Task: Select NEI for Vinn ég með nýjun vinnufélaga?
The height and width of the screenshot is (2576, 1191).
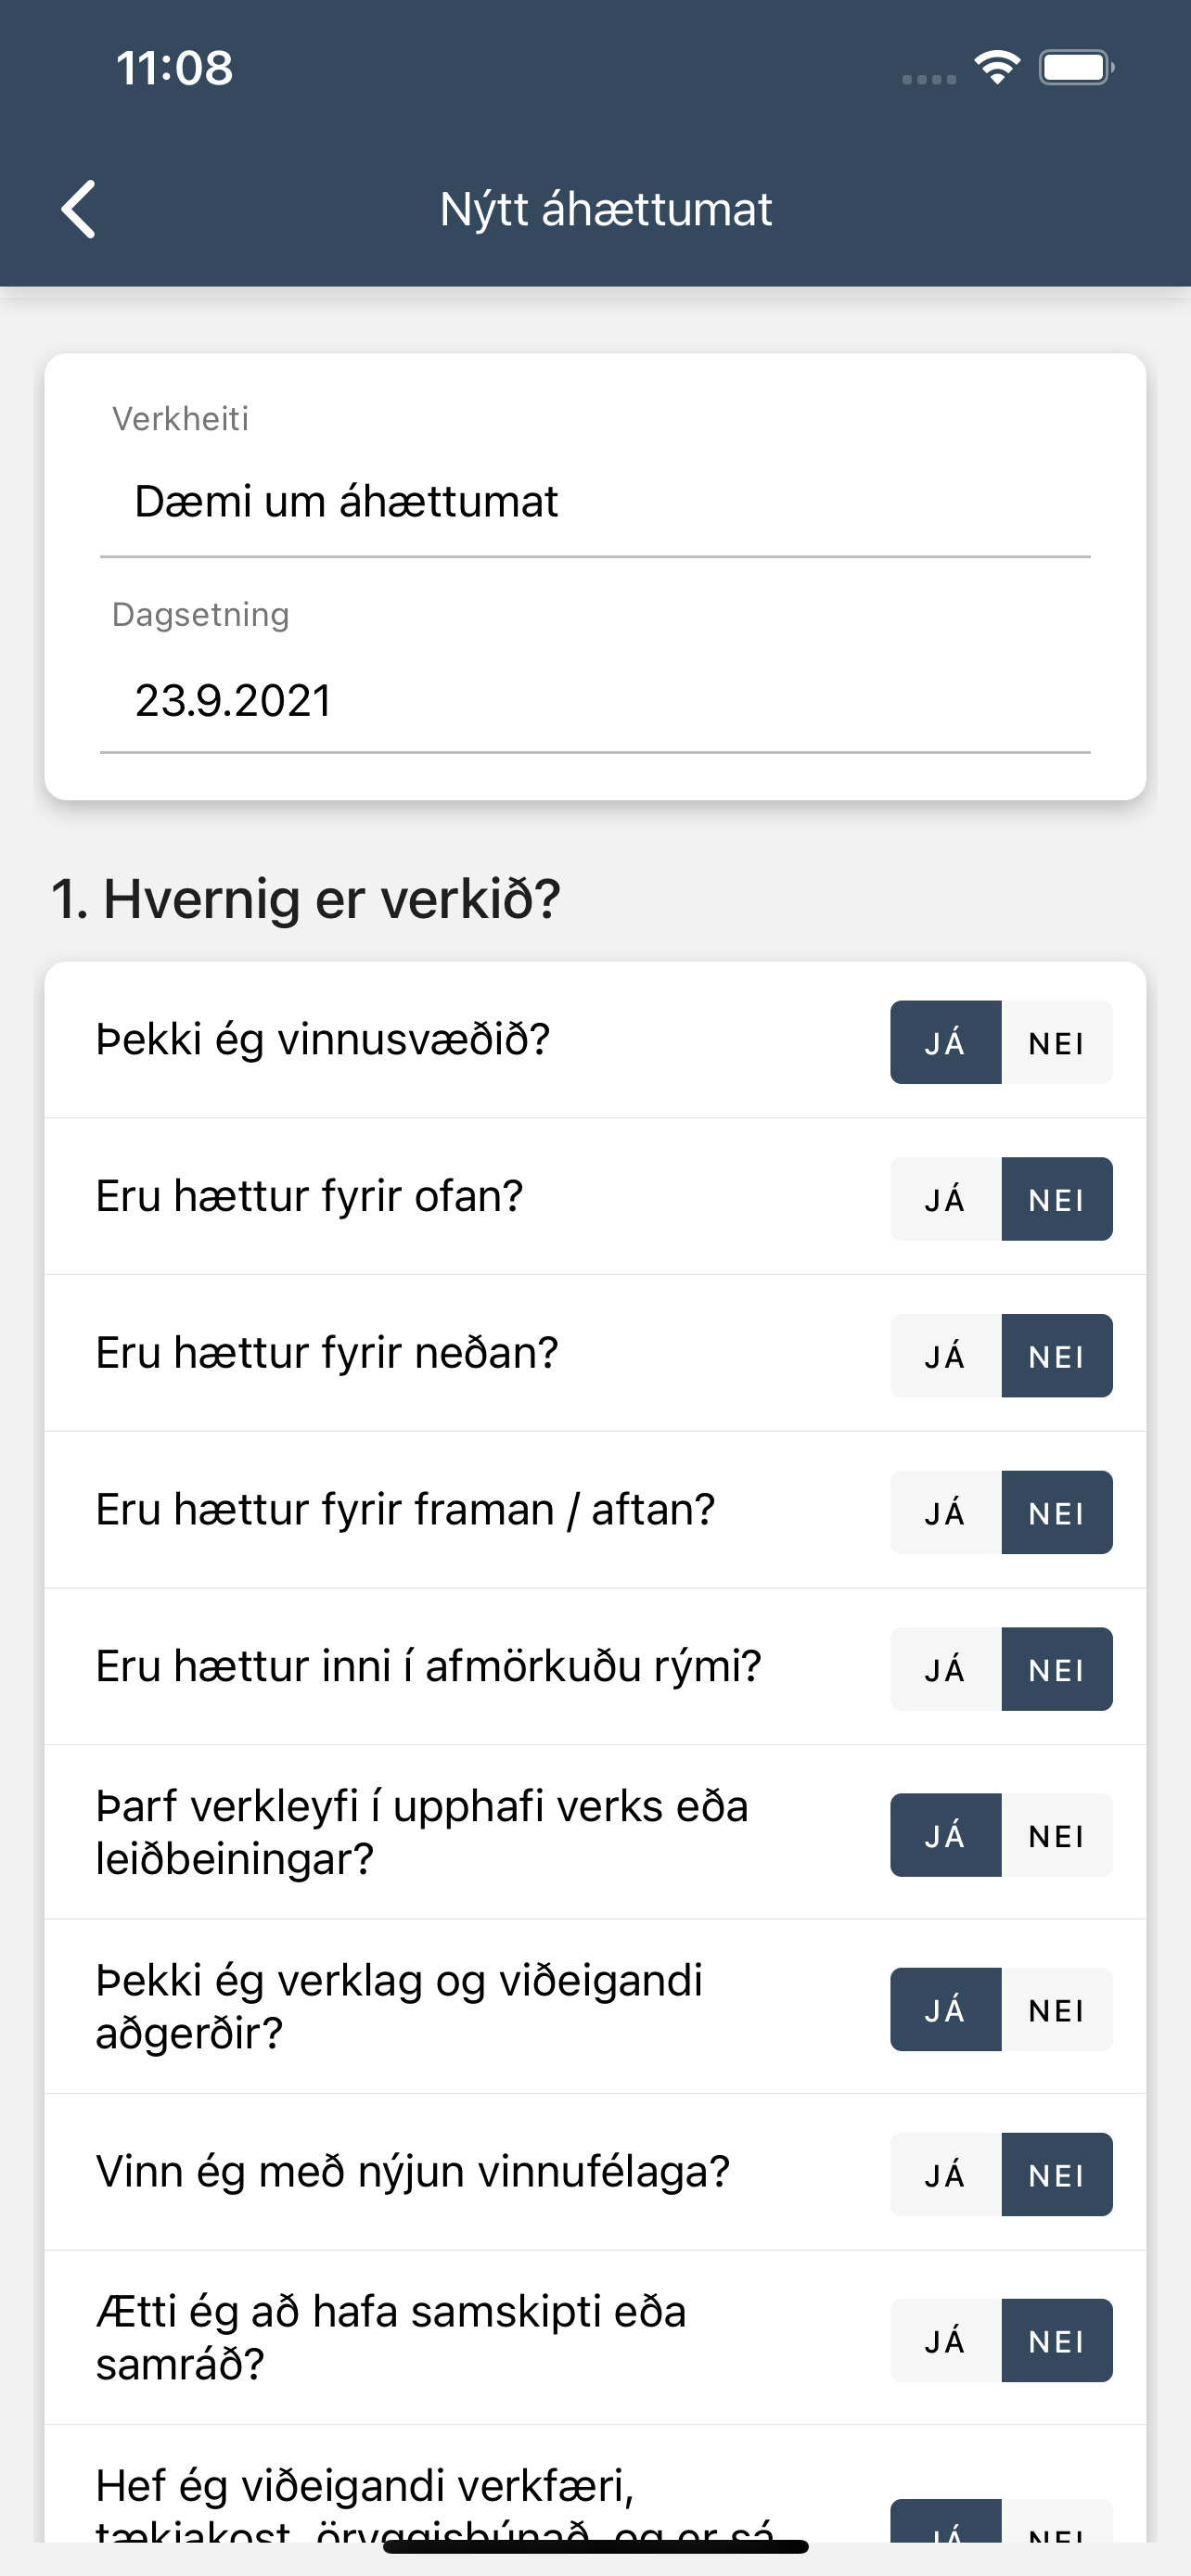Action: (x=1057, y=2174)
